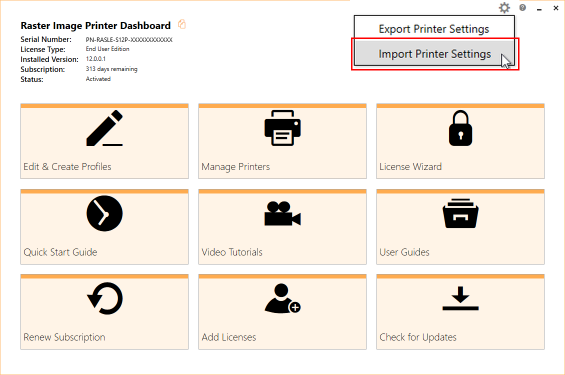Click the 'Subscription:' label
Screen dimensions: 565x375
pos(43,69)
